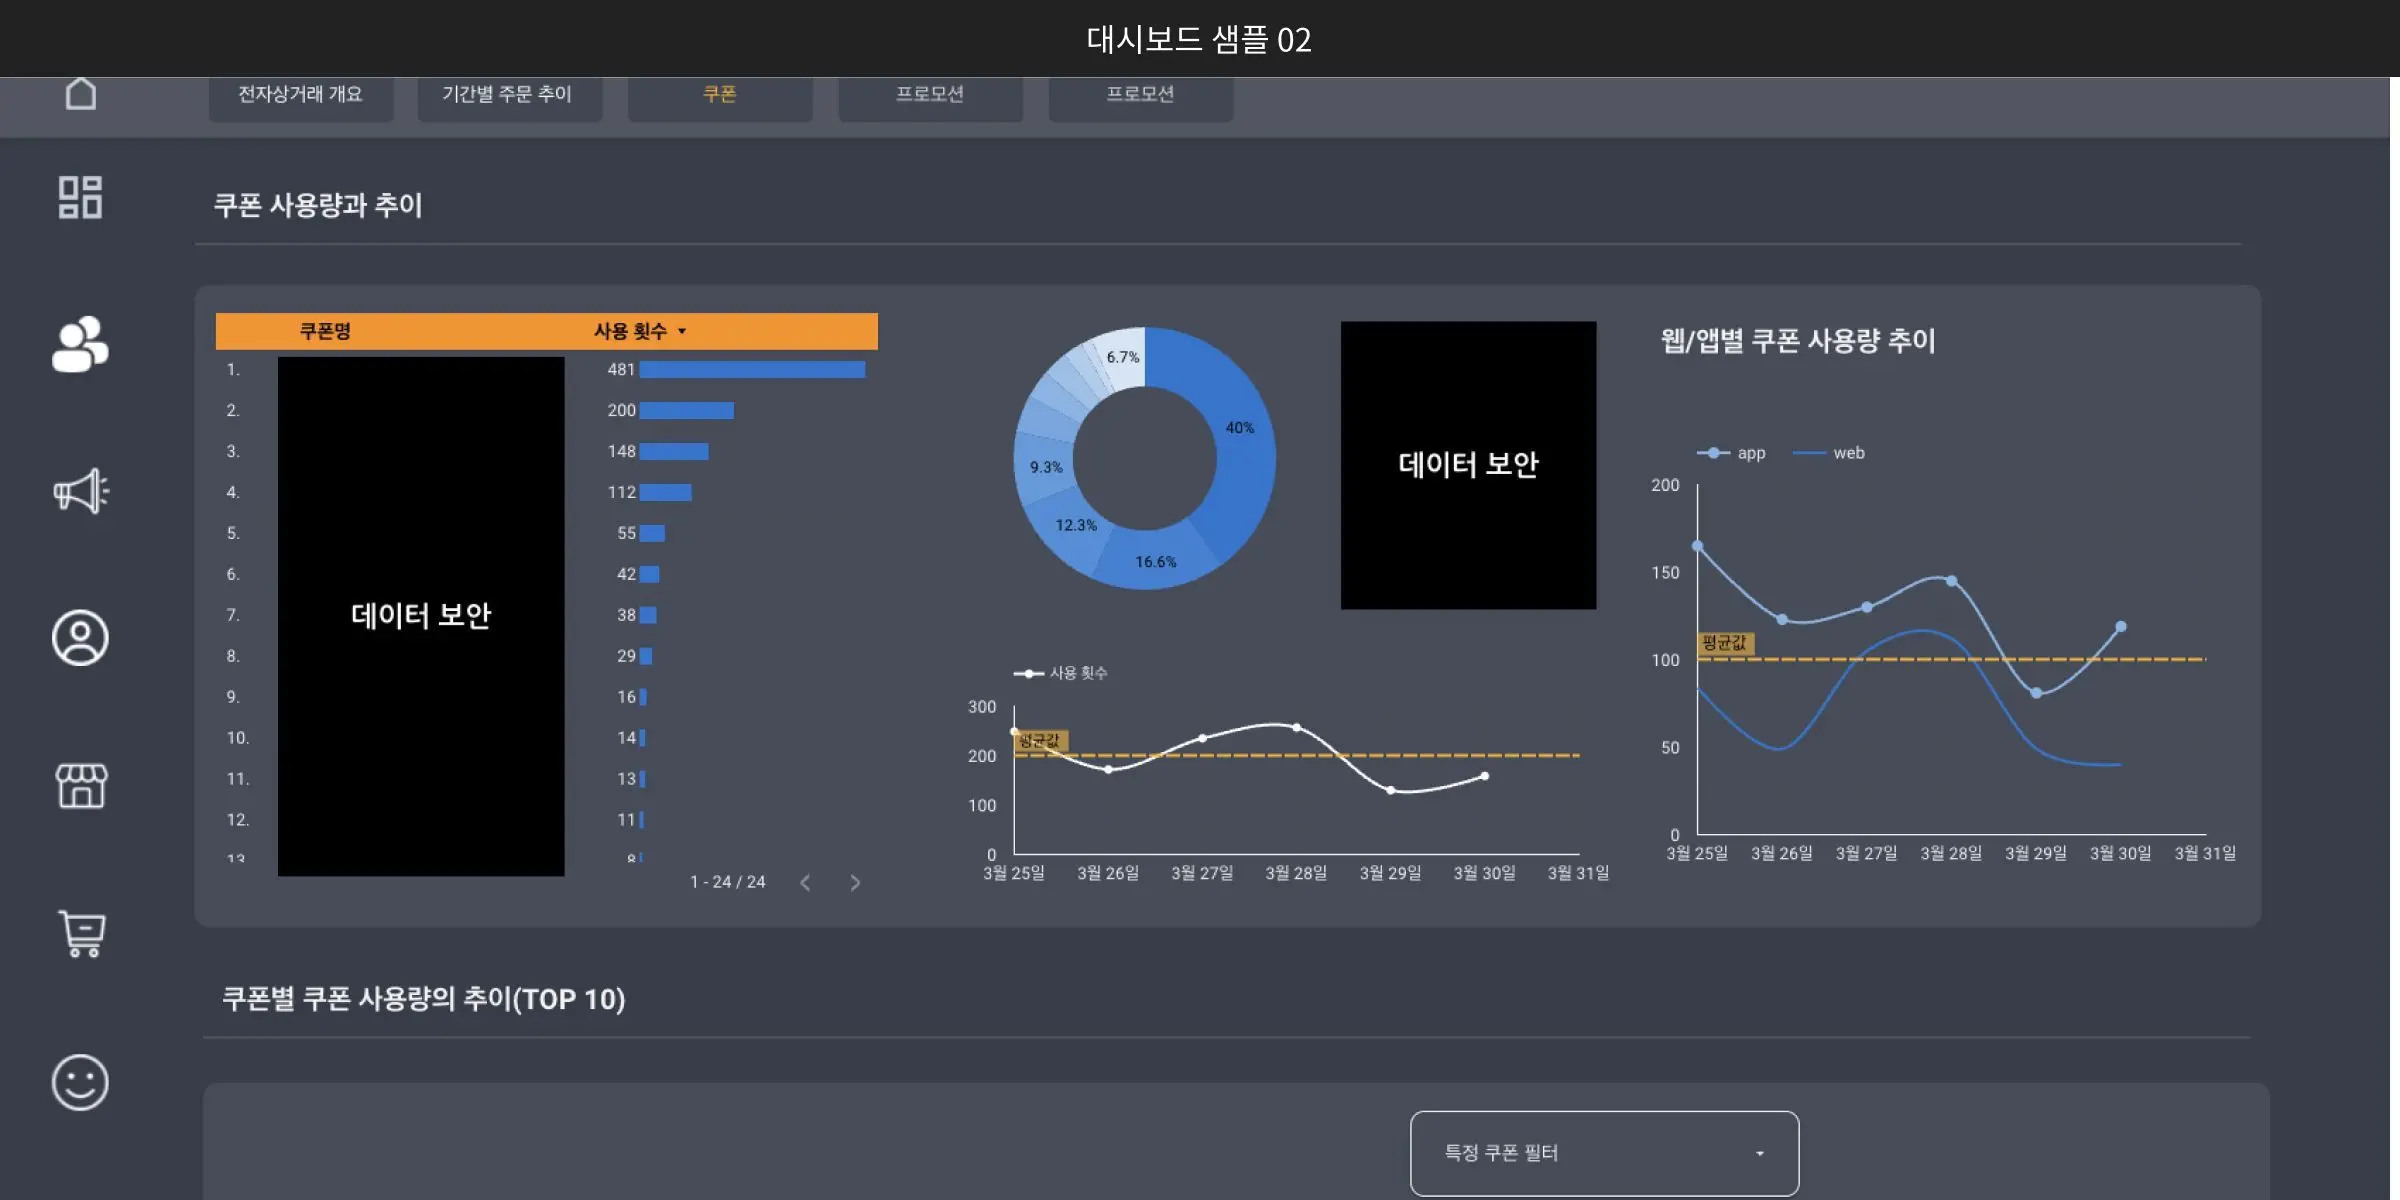Open the profile account icon in sidebar
The height and width of the screenshot is (1200, 2400).
tap(80, 638)
